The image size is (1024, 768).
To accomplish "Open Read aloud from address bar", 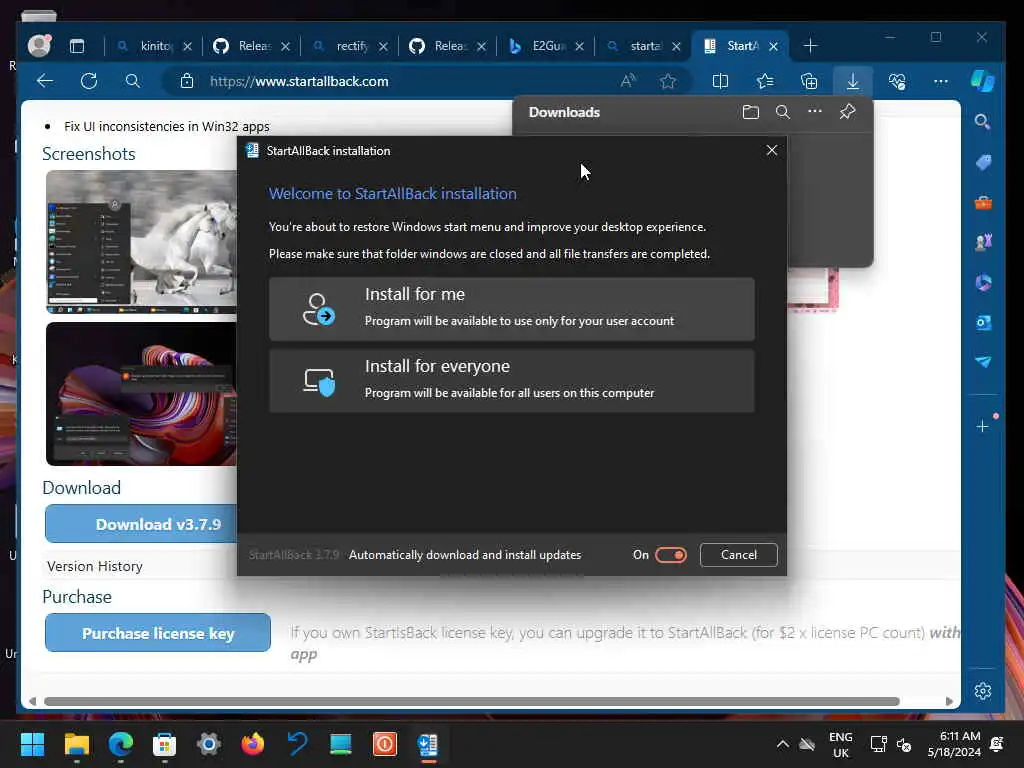I will tap(628, 81).
